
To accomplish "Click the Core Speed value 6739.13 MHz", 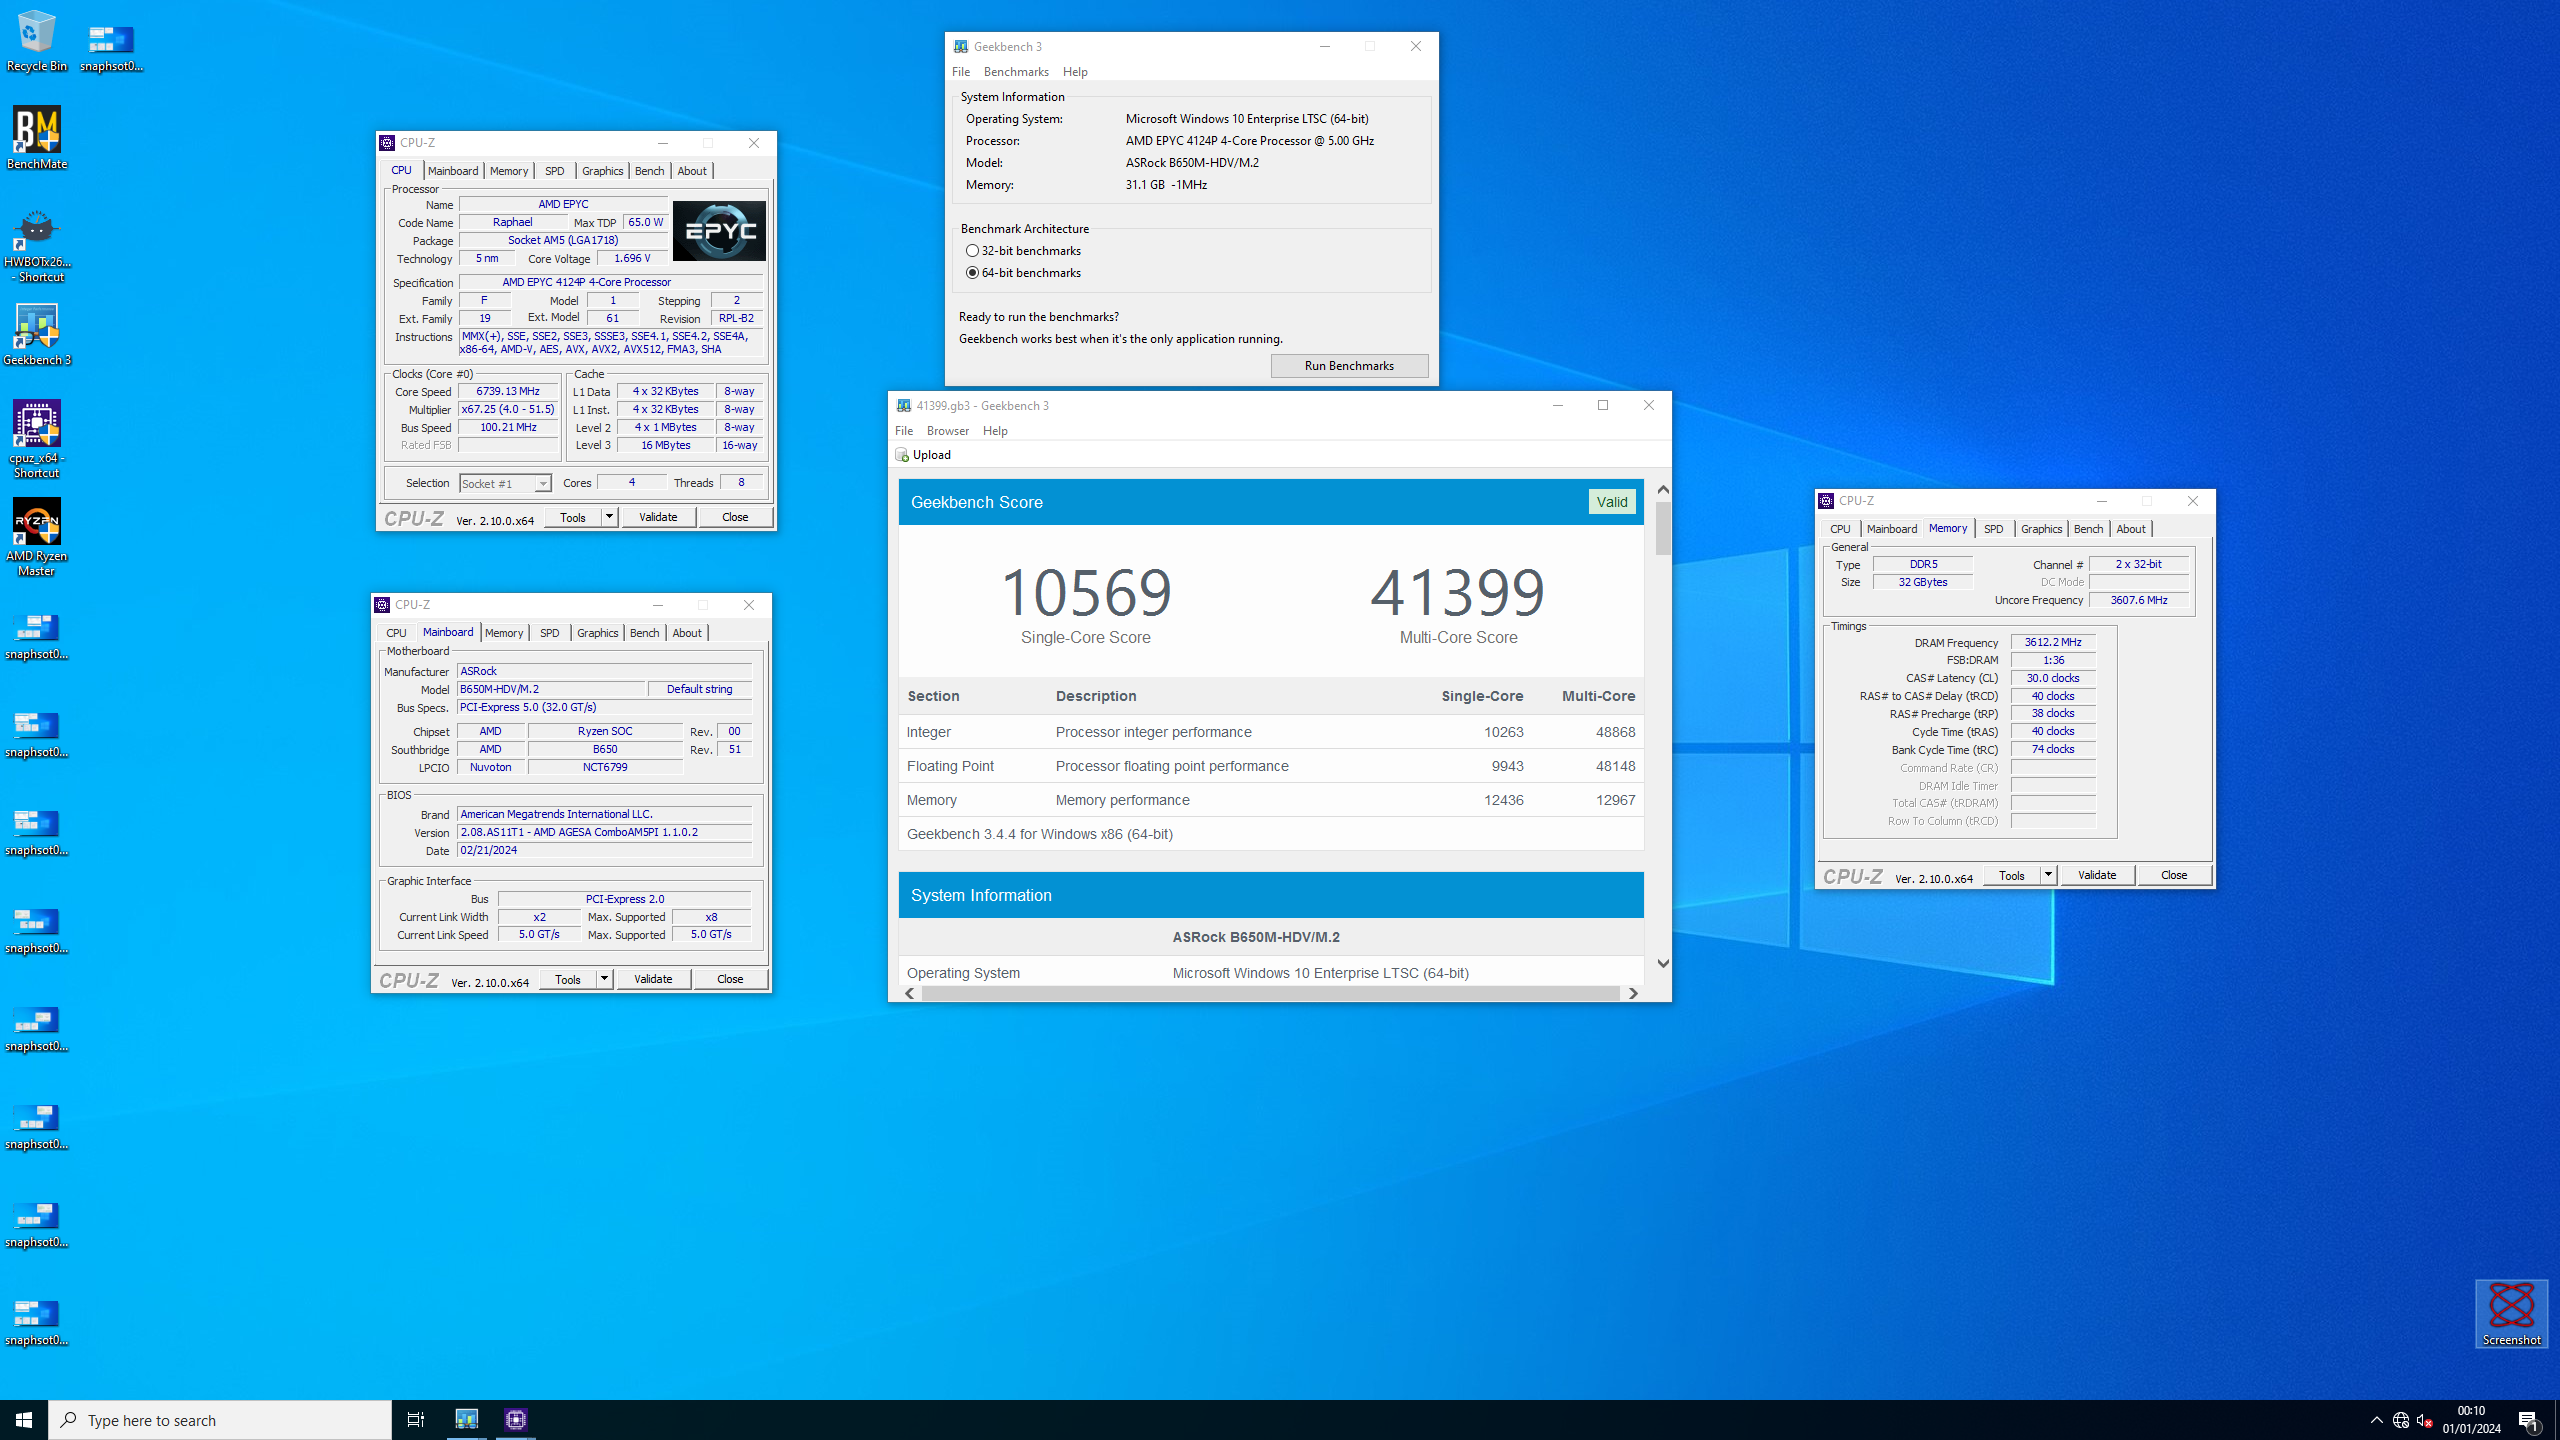I will 508,391.
